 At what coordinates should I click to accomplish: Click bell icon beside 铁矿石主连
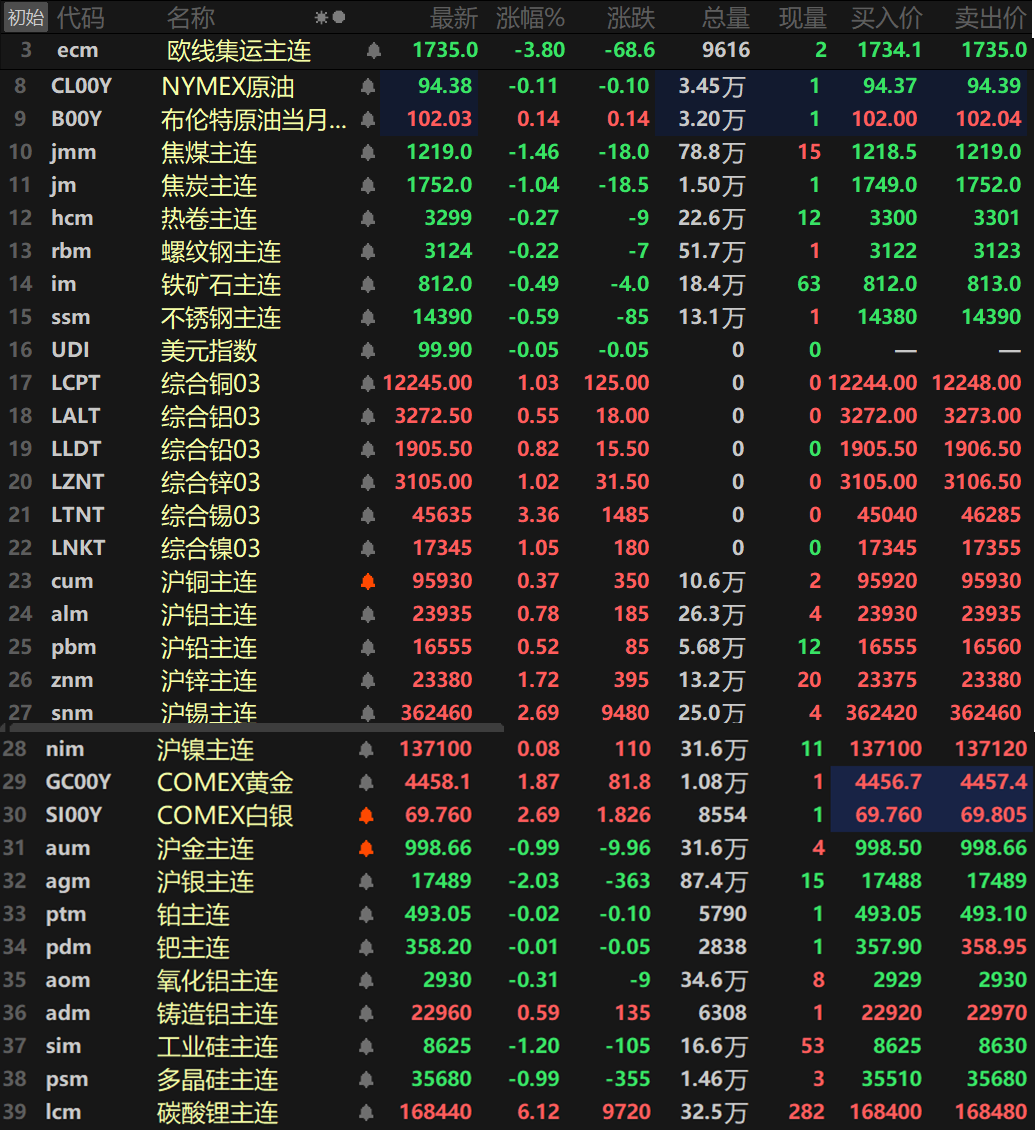tap(368, 284)
